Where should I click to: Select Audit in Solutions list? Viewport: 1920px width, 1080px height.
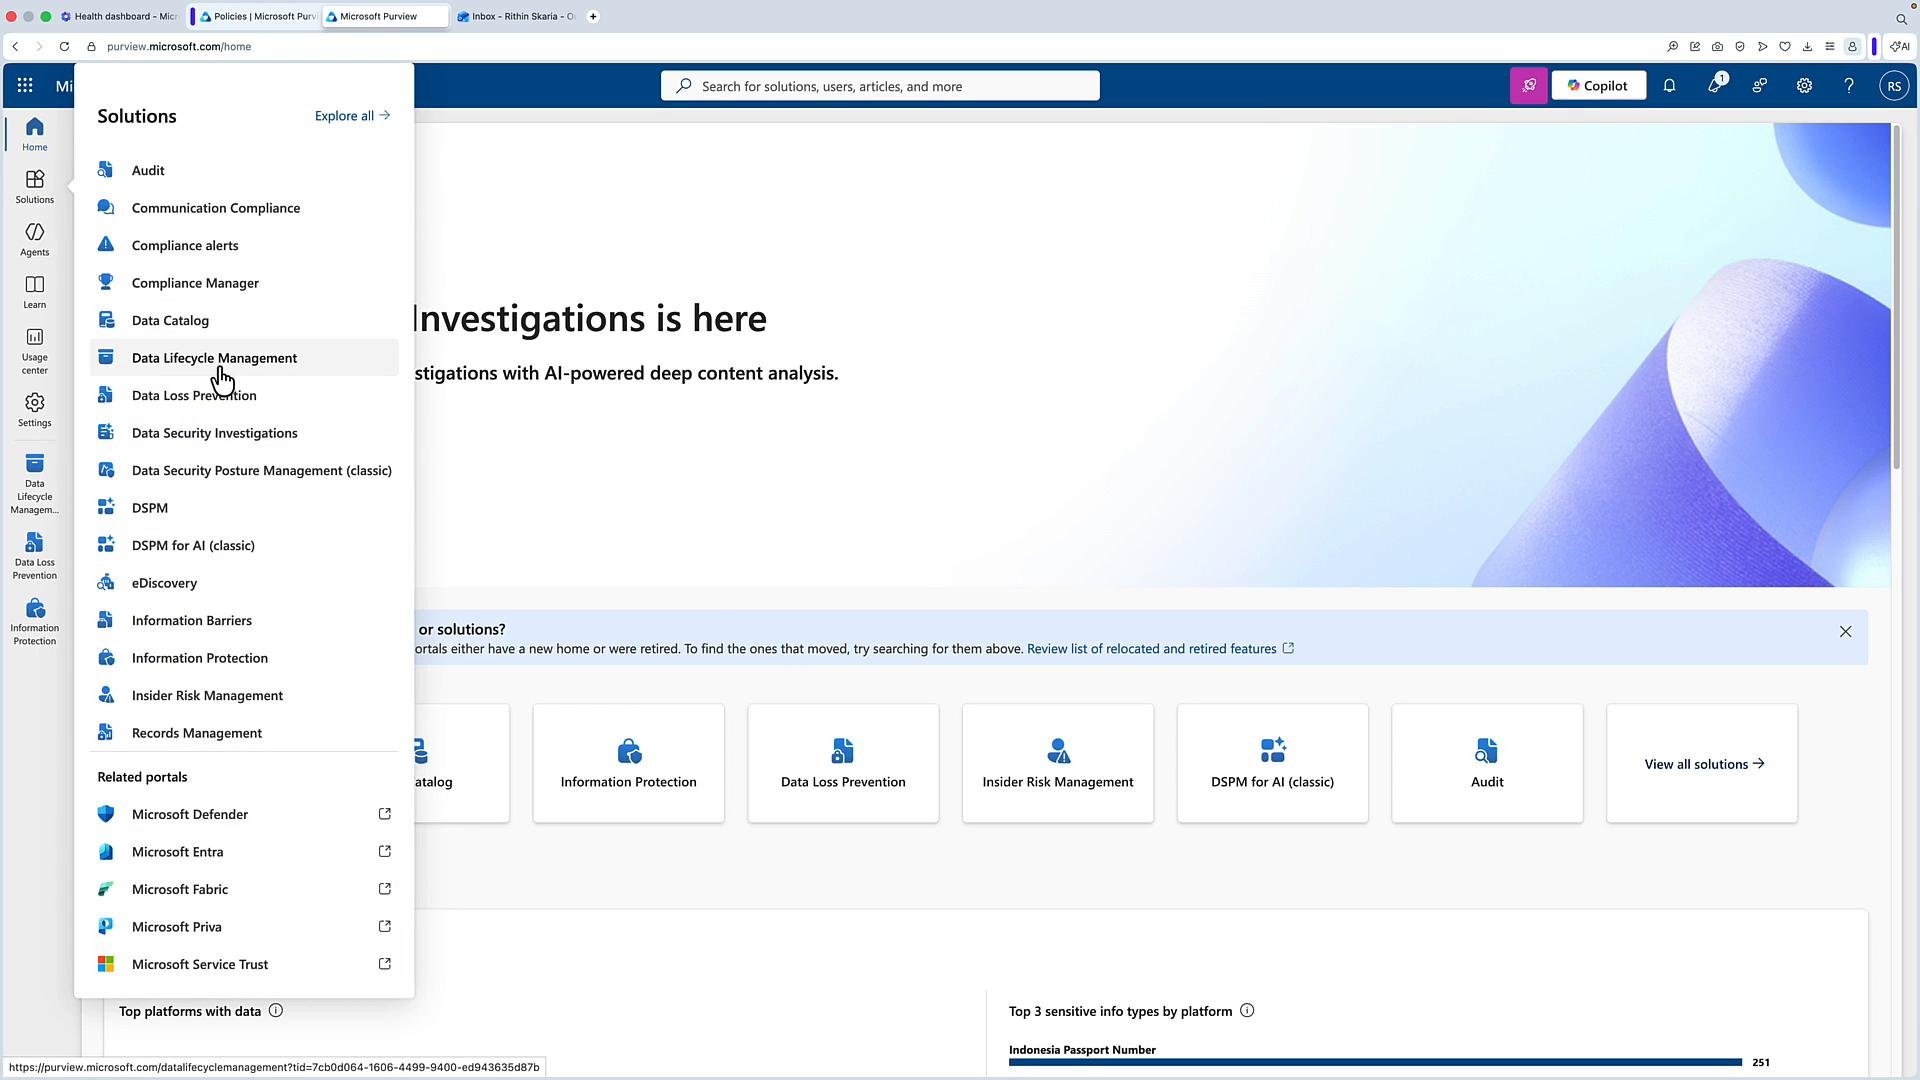pyautogui.click(x=244, y=171)
